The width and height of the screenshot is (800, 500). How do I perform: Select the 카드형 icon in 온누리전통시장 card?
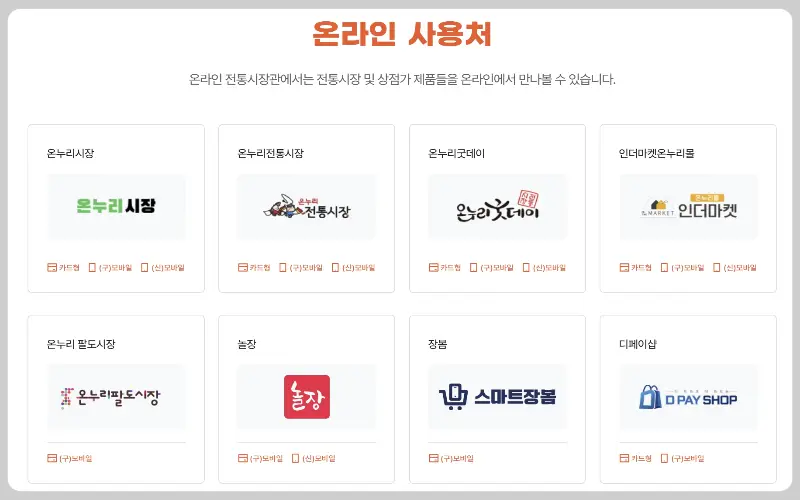point(242,267)
